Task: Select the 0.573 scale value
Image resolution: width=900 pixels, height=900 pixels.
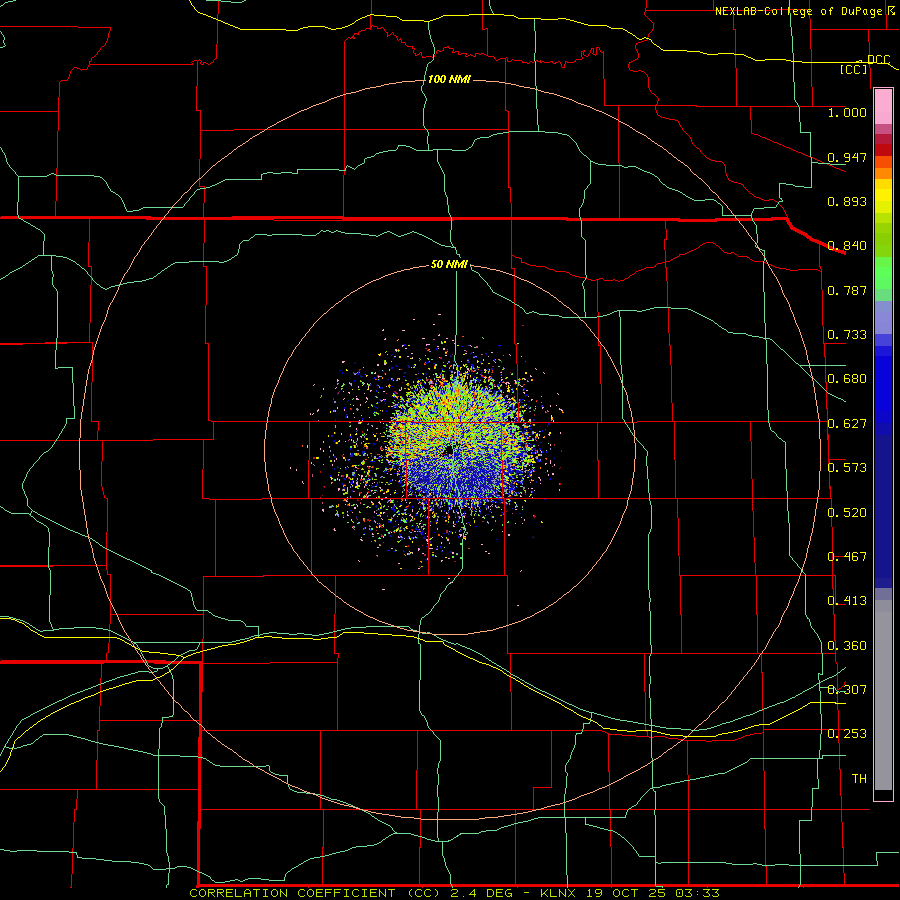Action: (x=847, y=468)
